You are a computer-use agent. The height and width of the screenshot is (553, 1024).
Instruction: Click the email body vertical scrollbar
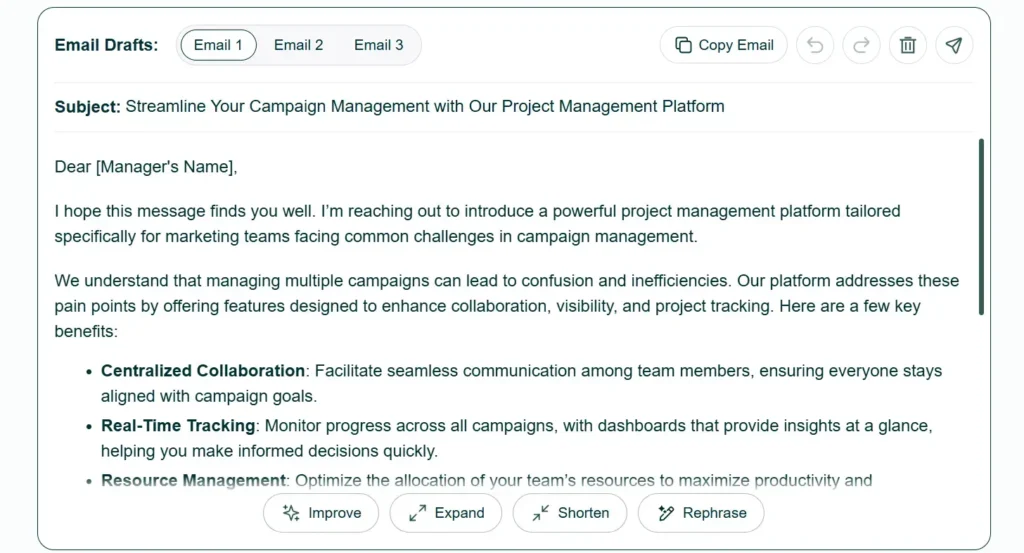pos(981,227)
